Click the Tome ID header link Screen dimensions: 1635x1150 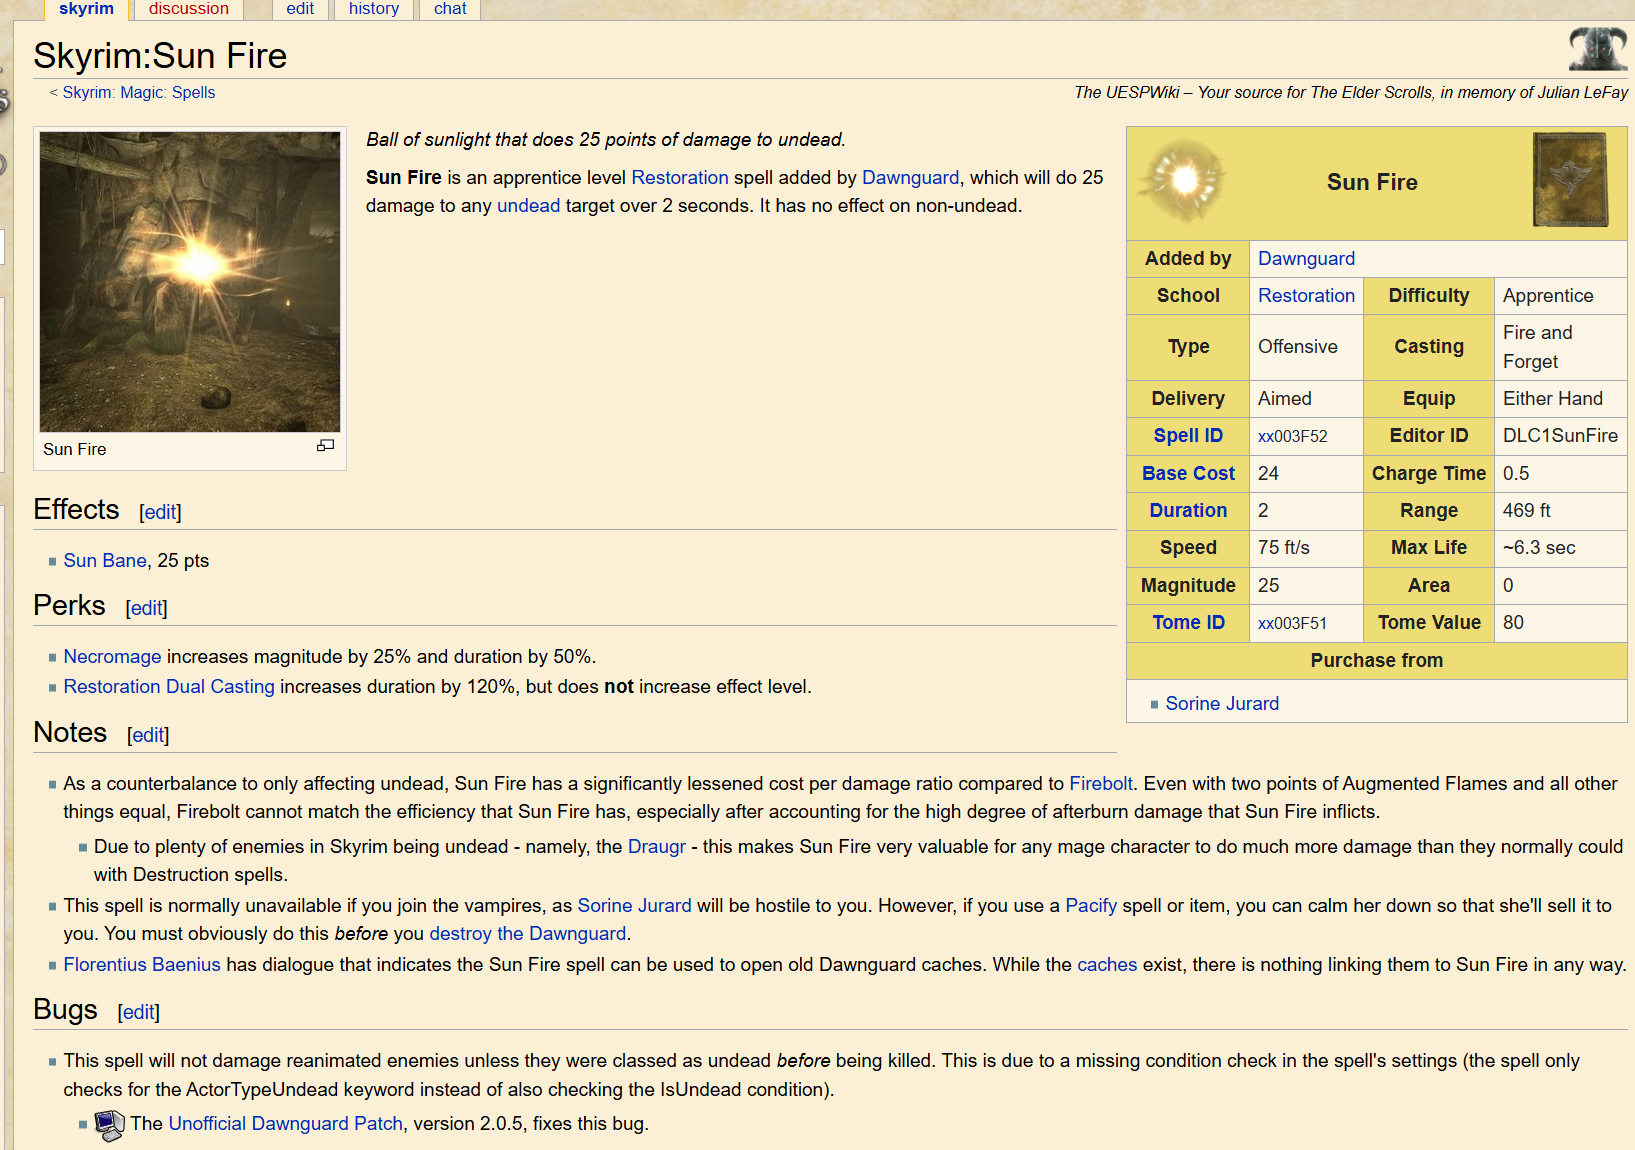click(x=1188, y=623)
